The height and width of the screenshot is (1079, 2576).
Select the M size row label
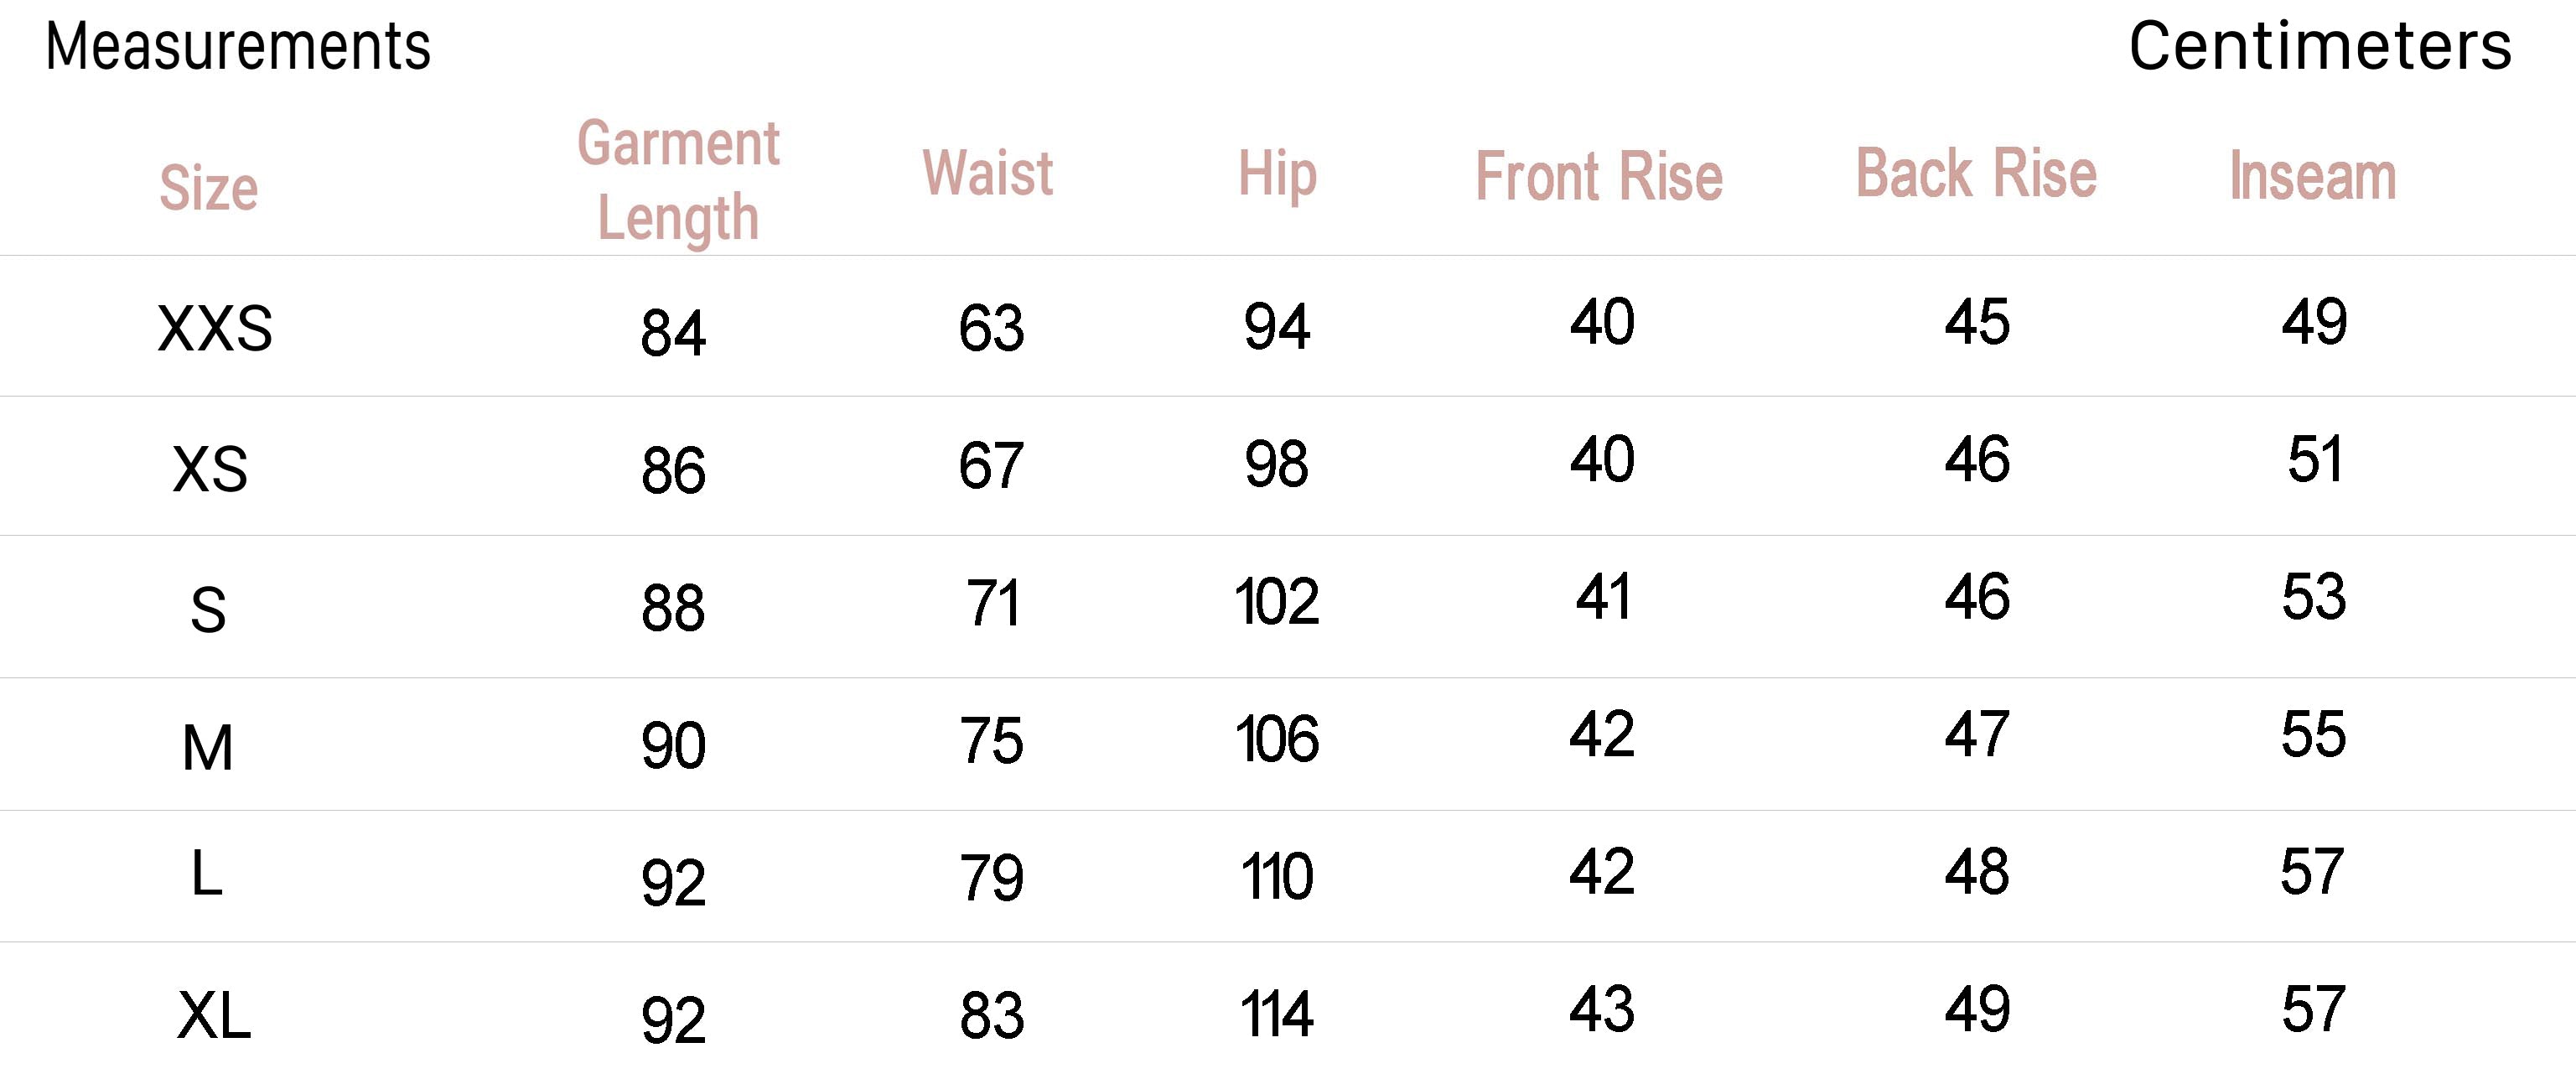pyautogui.click(x=208, y=747)
